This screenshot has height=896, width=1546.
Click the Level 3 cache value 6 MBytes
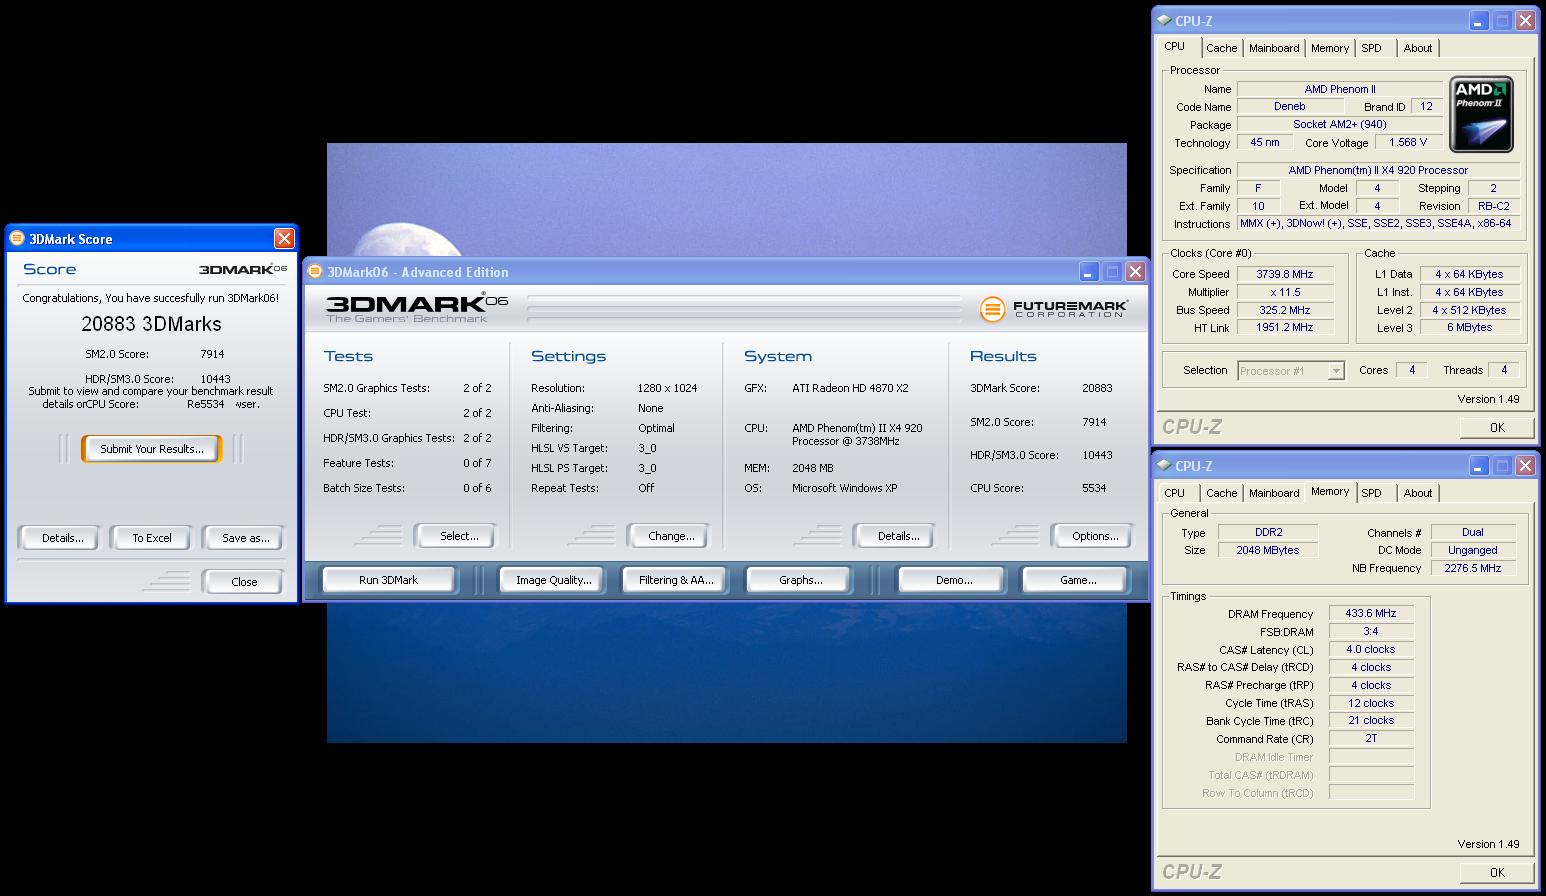pos(1469,327)
